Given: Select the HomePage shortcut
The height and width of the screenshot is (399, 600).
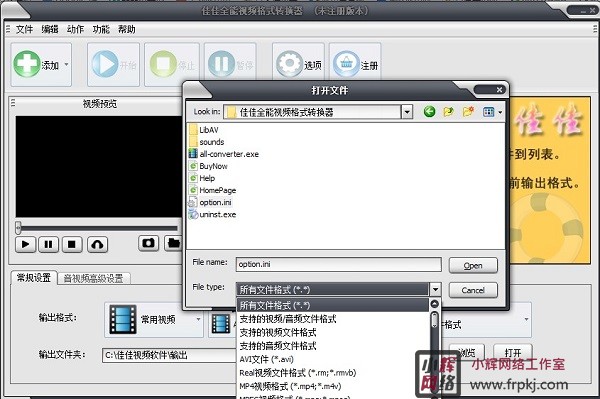Looking at the screenshot, I should pyautogui.click(x=217, y=191).
